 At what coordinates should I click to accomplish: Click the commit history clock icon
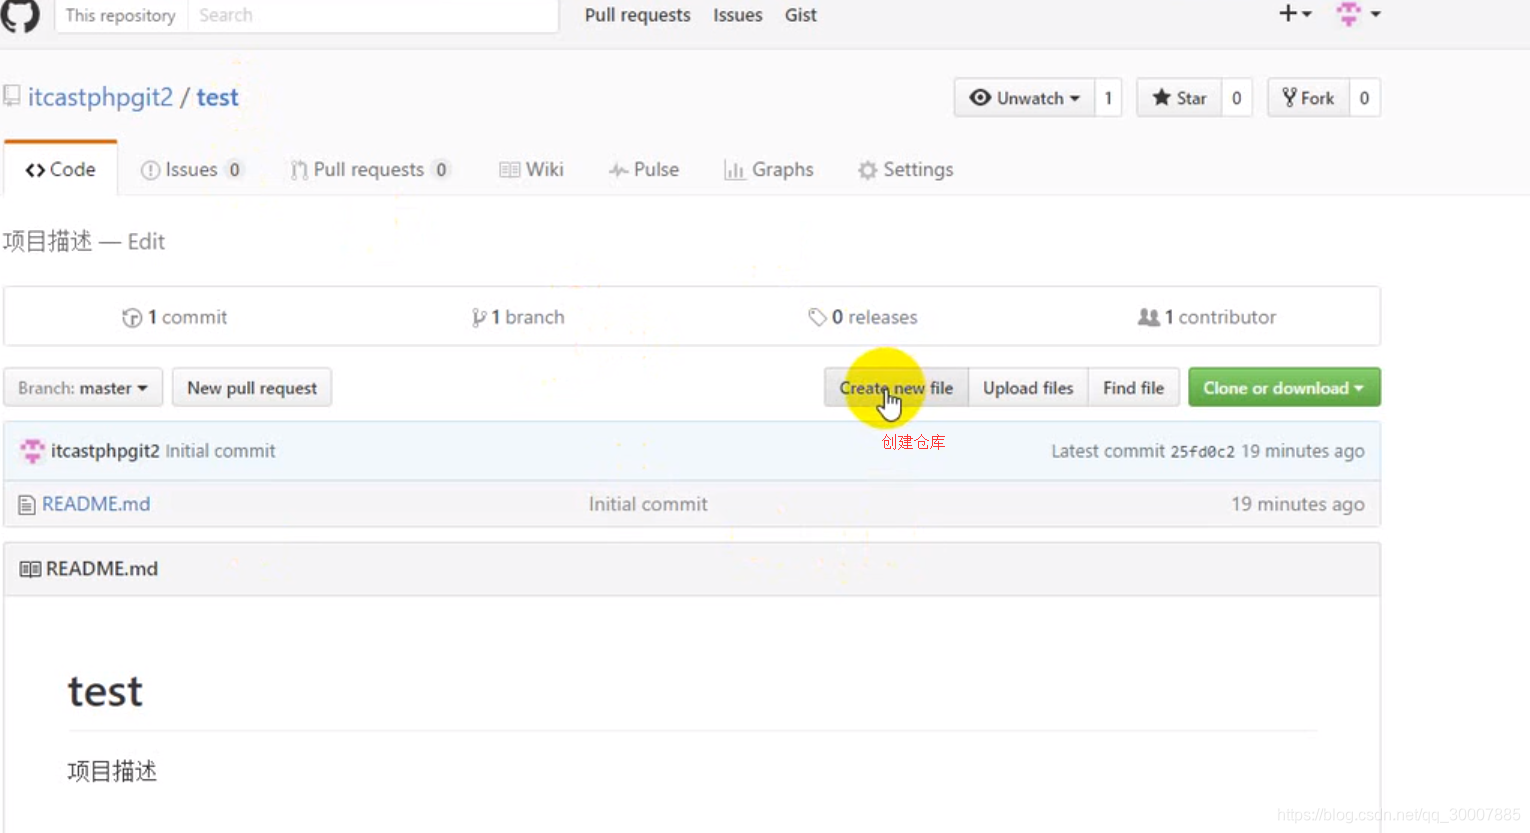[132, 318]
